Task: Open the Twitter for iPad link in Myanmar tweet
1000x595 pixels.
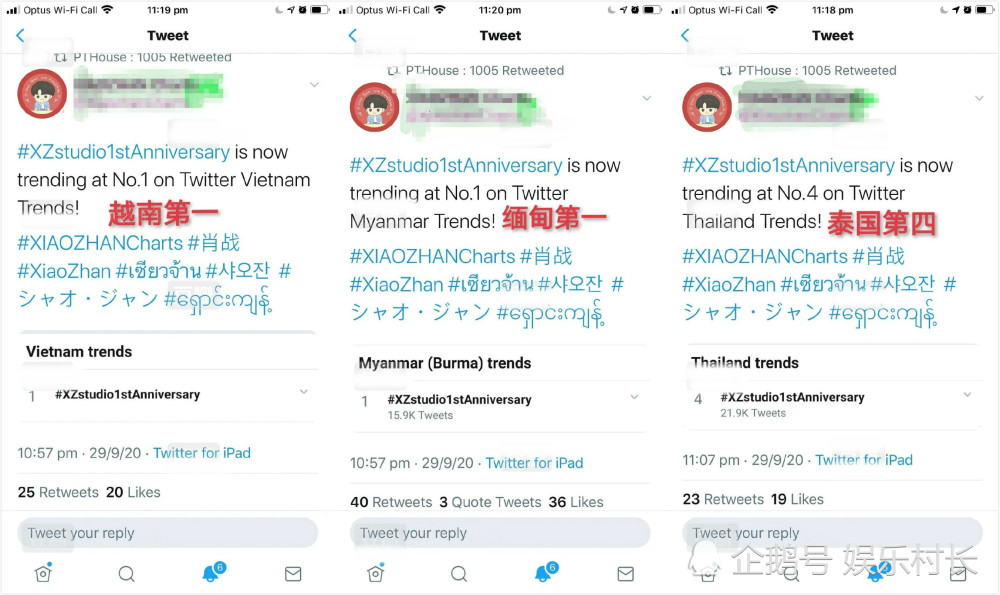Action: [534, 463]
